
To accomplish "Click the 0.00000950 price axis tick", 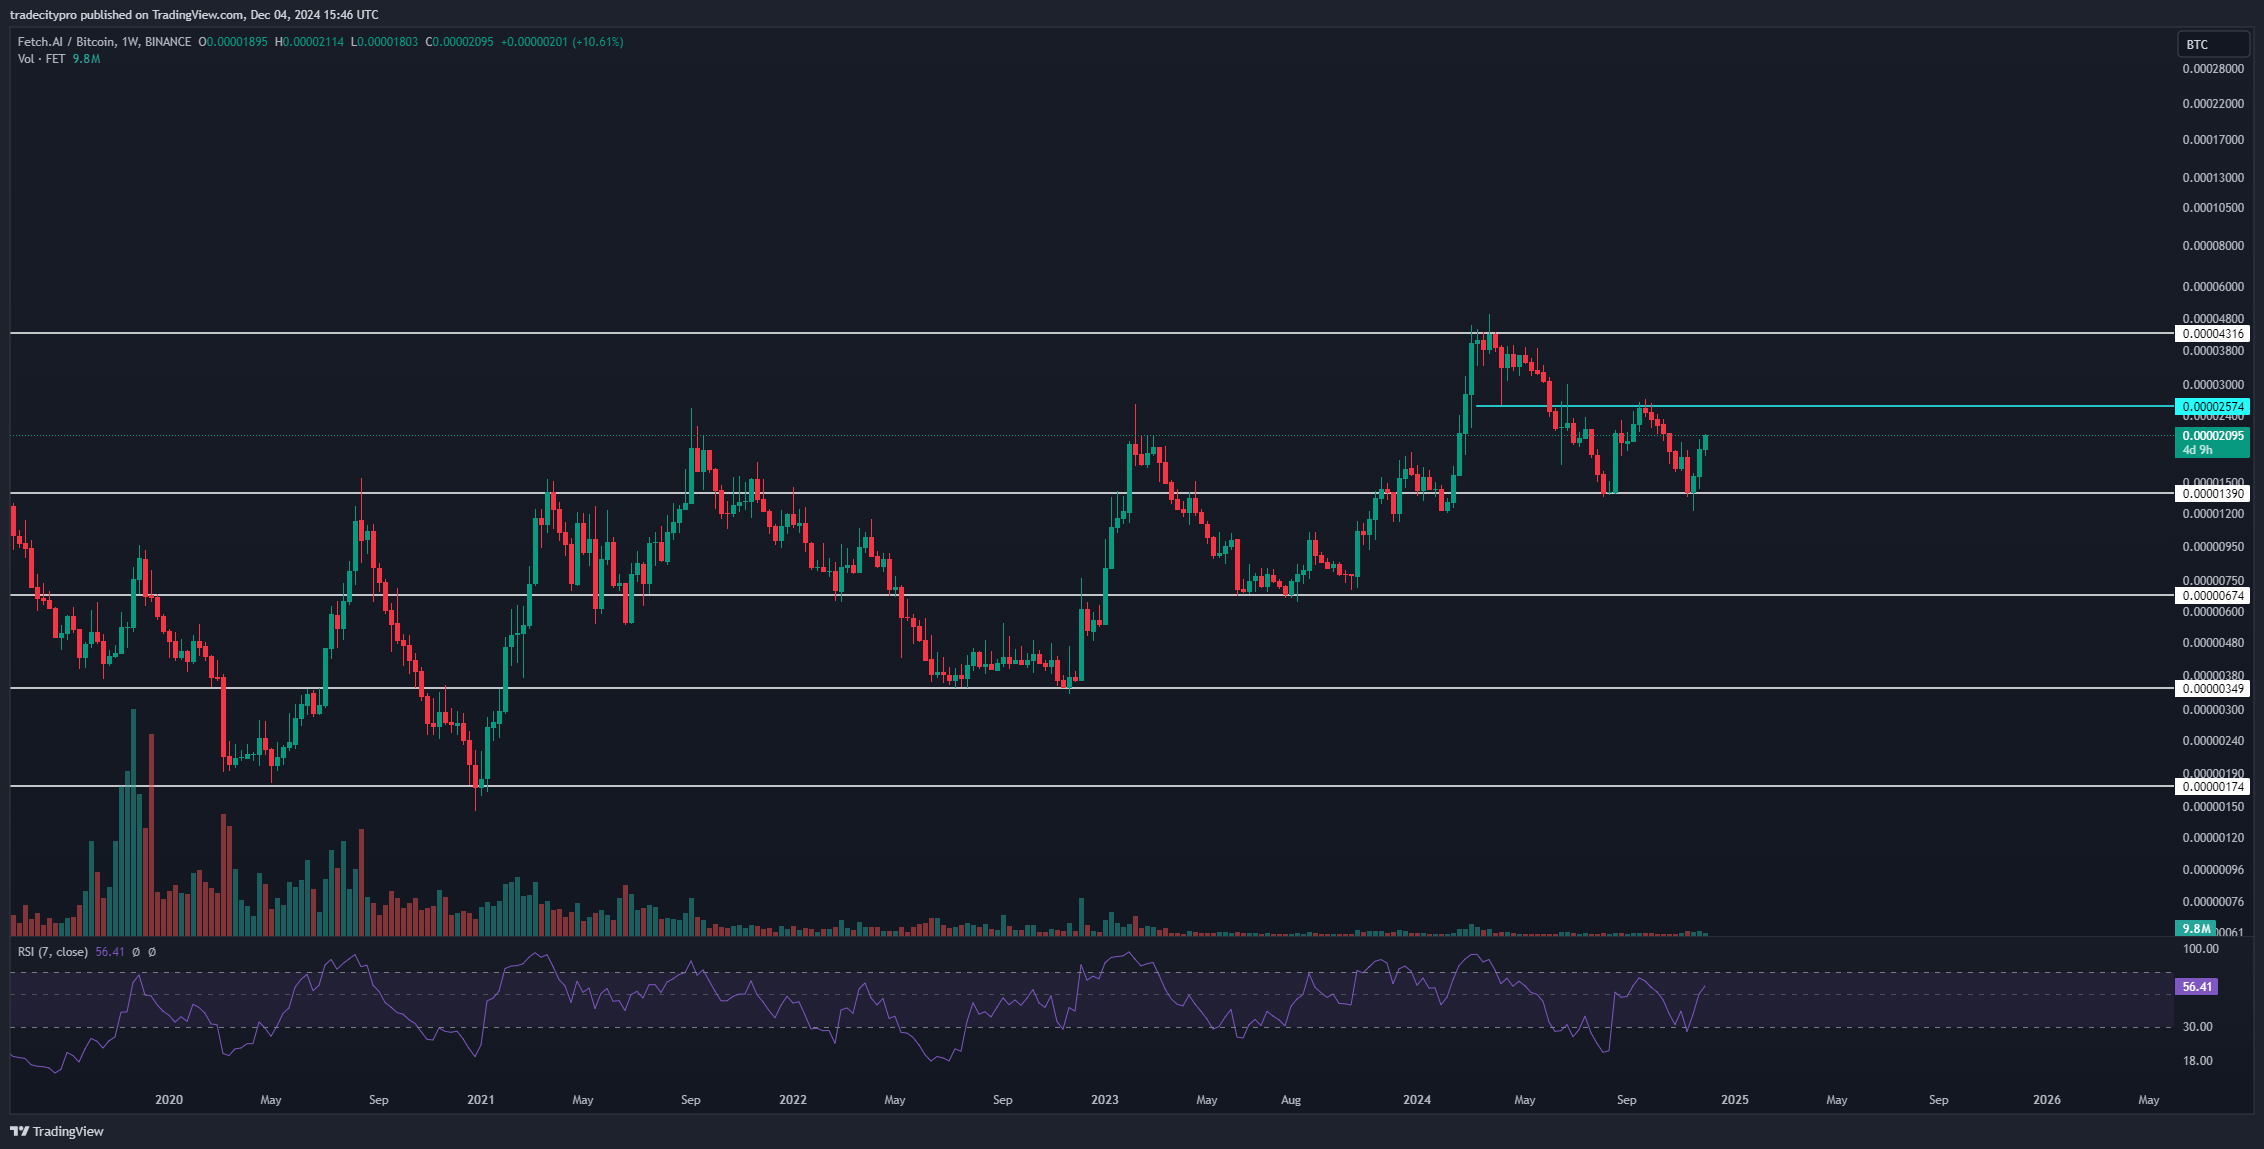I will pos(2213,547).
